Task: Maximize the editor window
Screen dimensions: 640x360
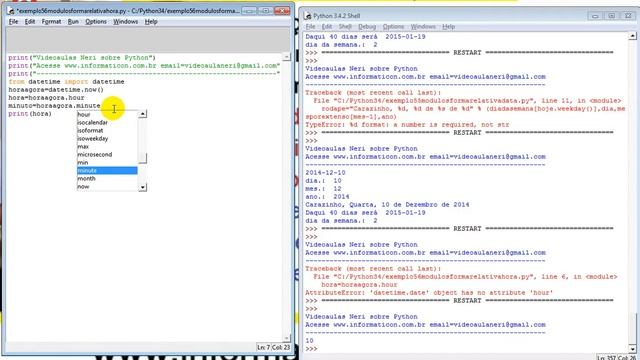Action: [x=265, y=11]
